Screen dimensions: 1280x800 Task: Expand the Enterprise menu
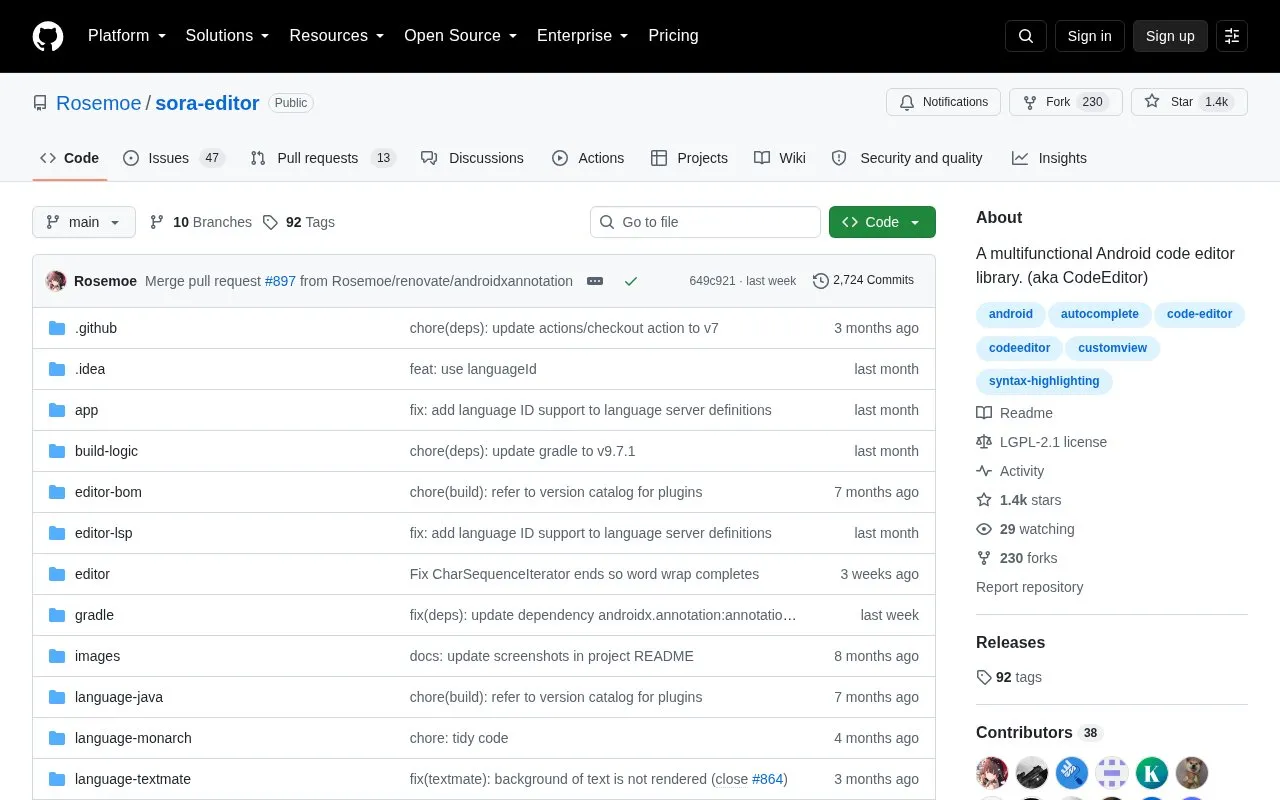click(x=583, y=36)
